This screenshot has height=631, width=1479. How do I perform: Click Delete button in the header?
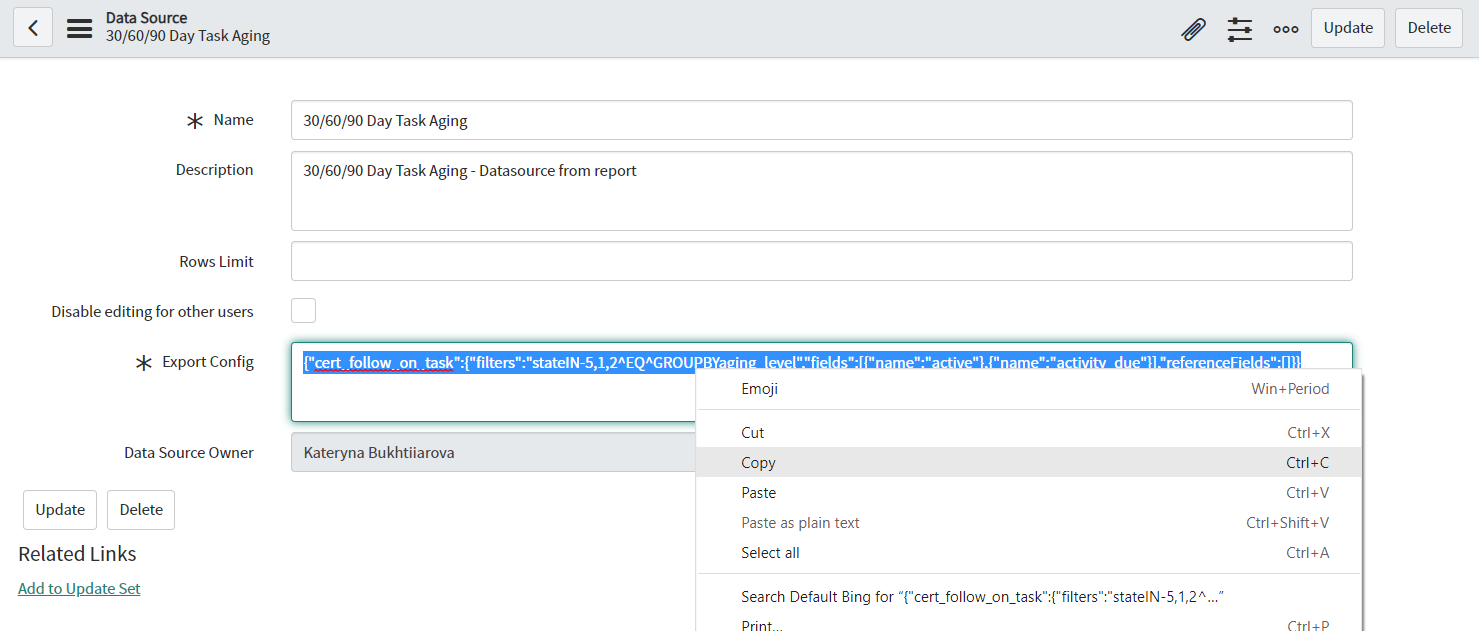click(1428, 28)
